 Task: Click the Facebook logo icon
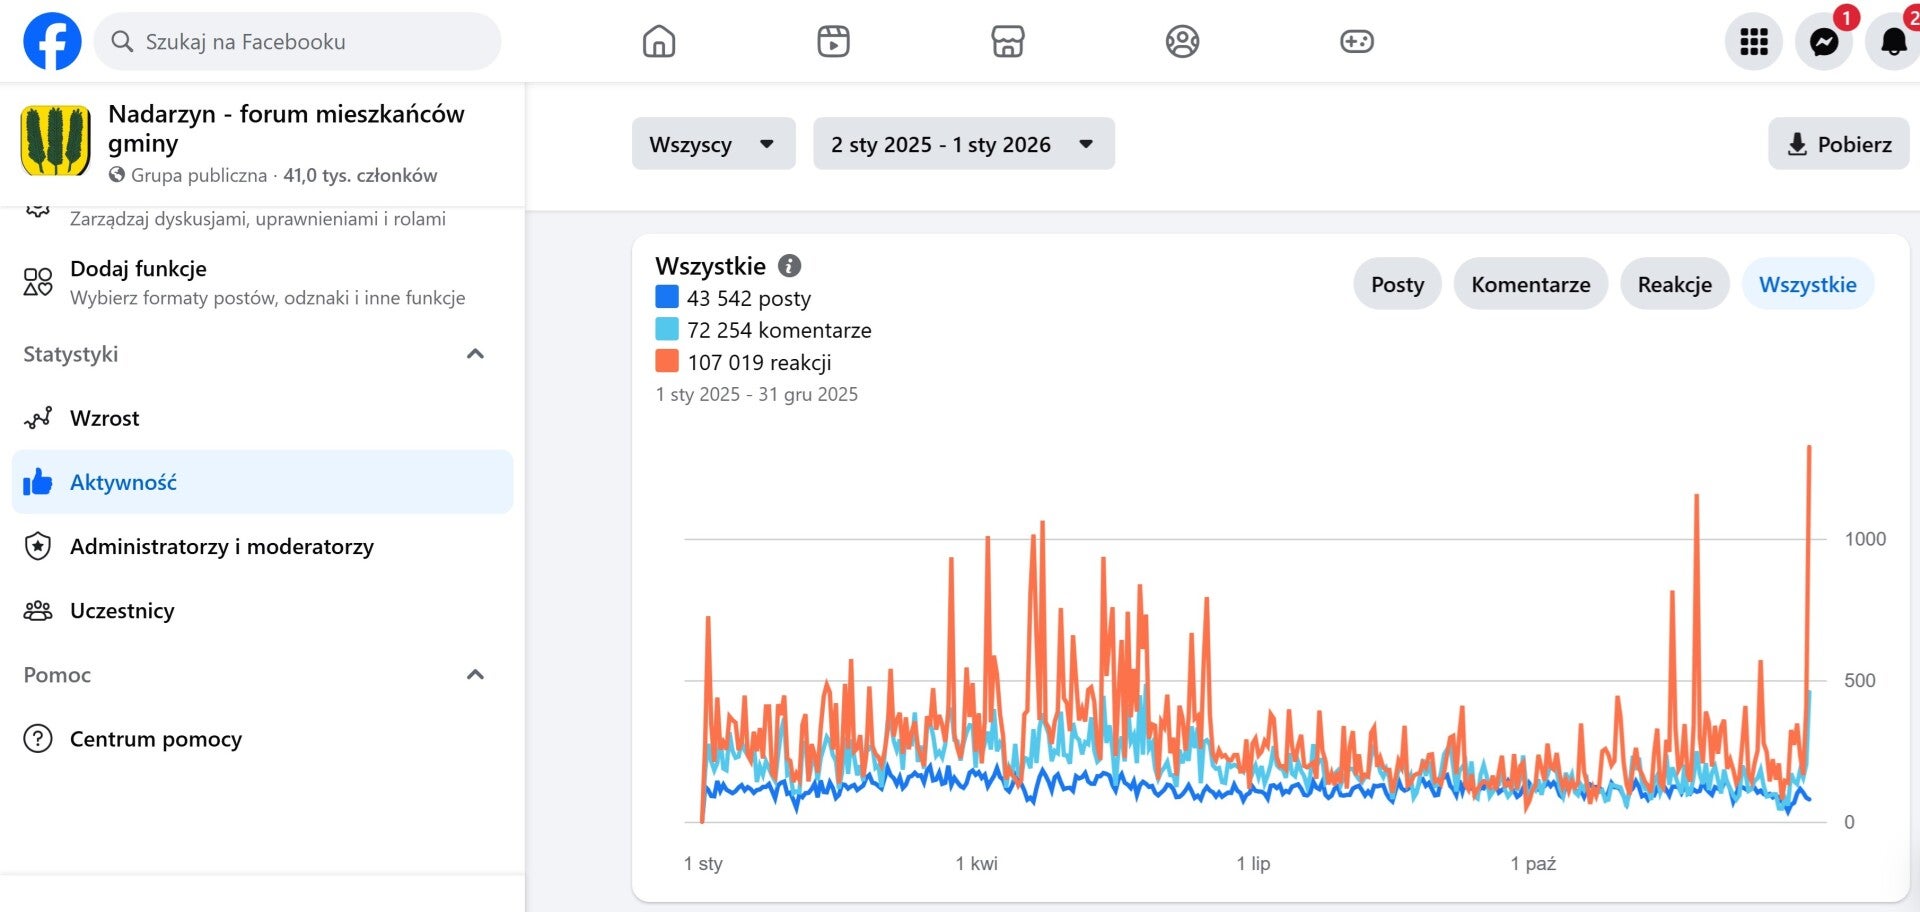point(52,42)
